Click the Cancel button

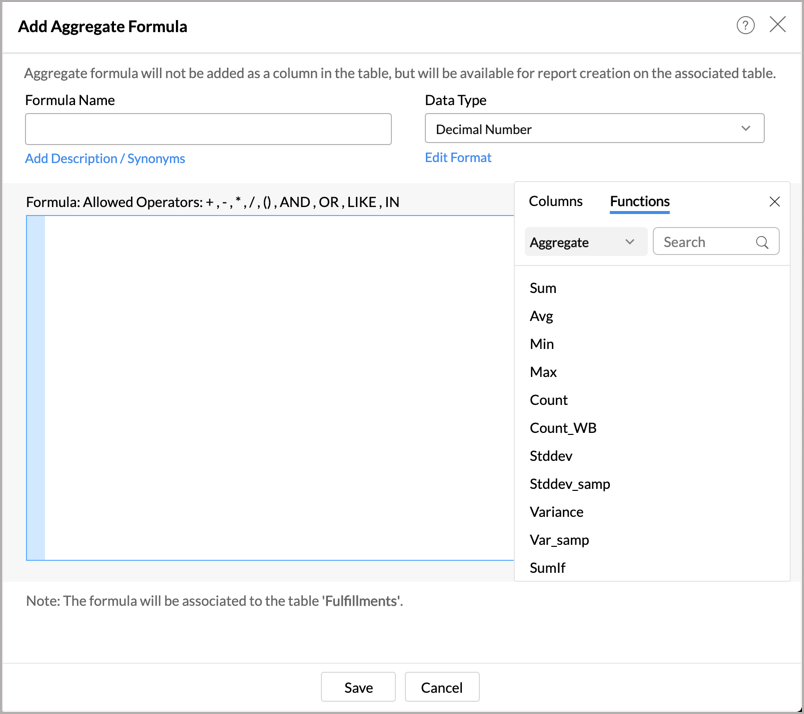[441, 687]
